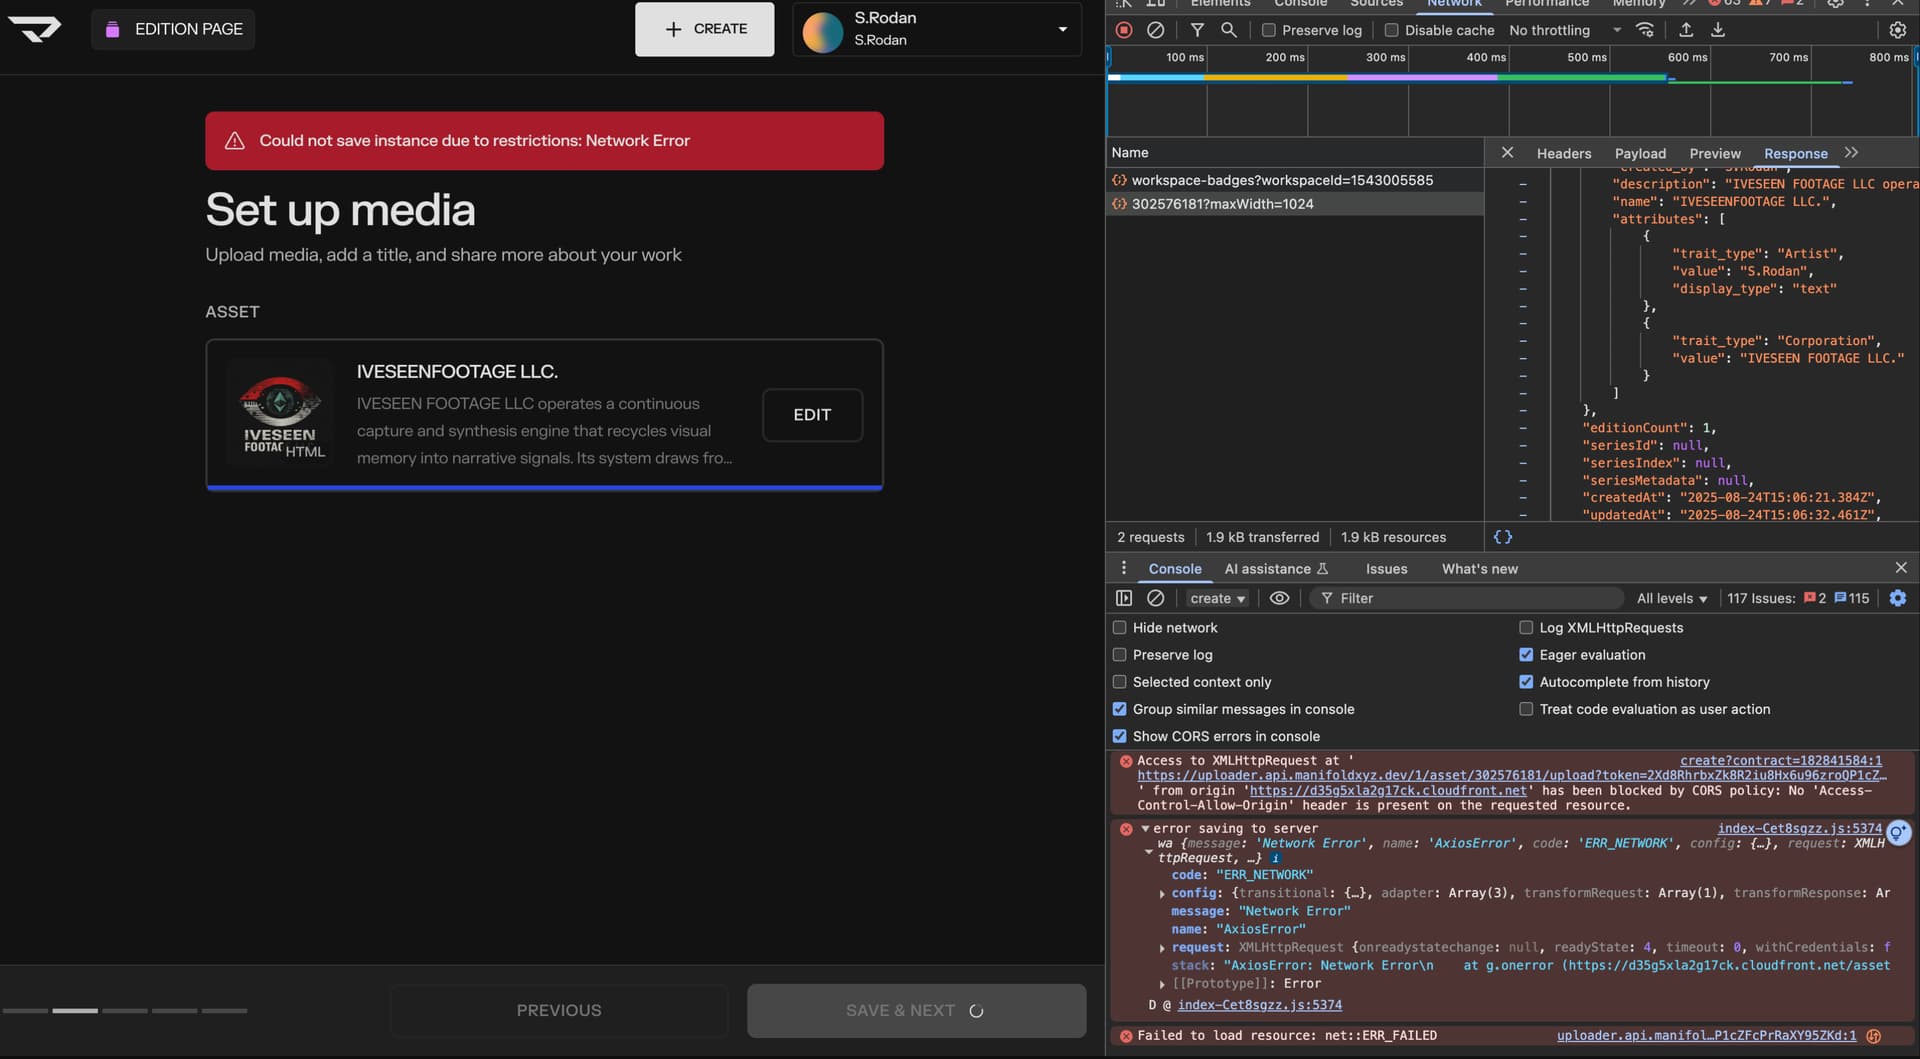Image resolution: width=1920 pixels, height=1059 pixels.
Task: Click the EDIT button for the asset
Action: (812, 415)
